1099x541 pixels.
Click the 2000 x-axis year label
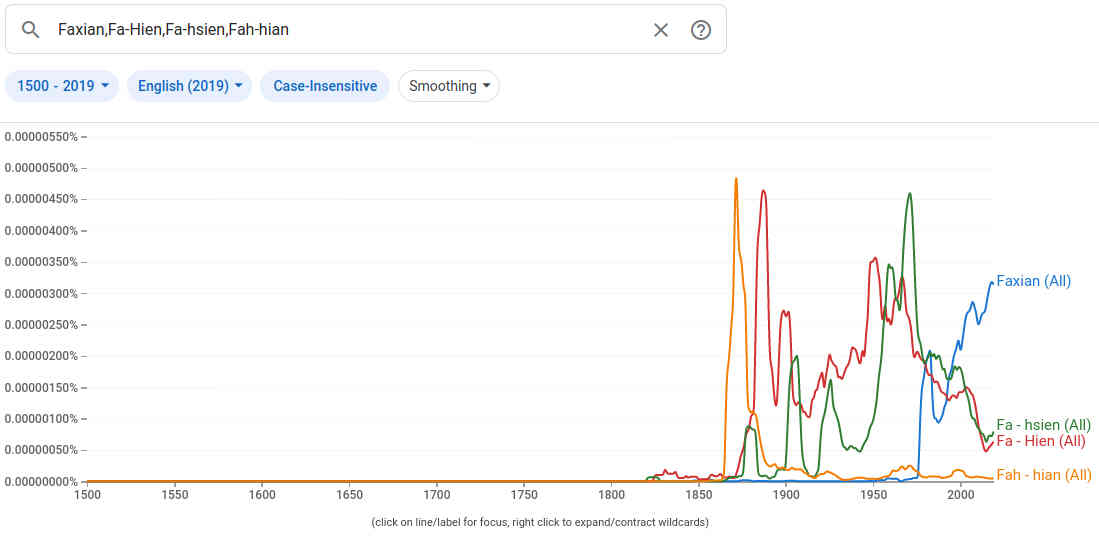[x=960, y=494]
